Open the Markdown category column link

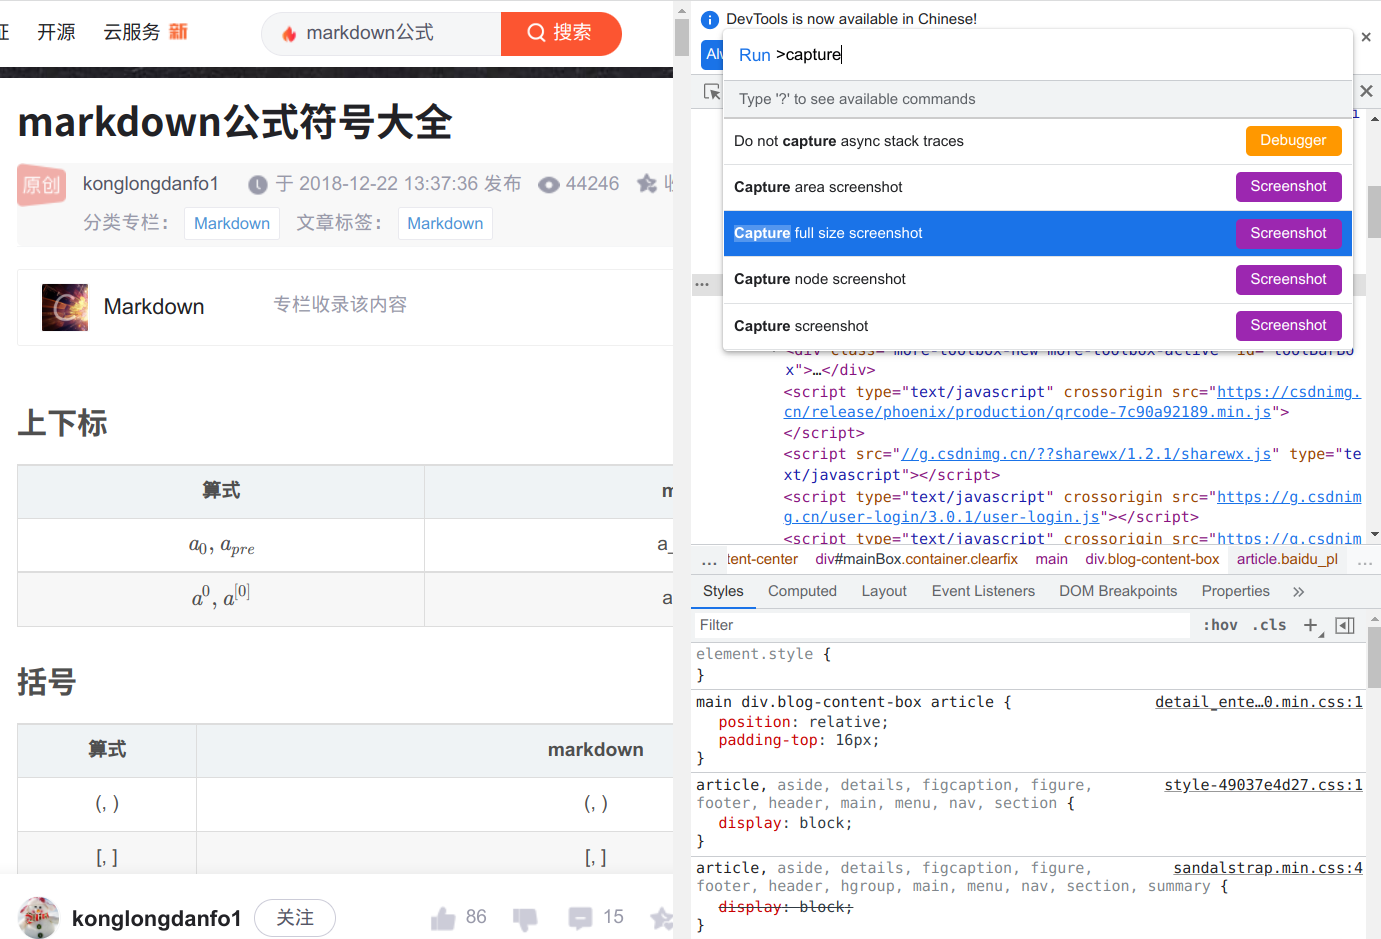coord(232,223)
